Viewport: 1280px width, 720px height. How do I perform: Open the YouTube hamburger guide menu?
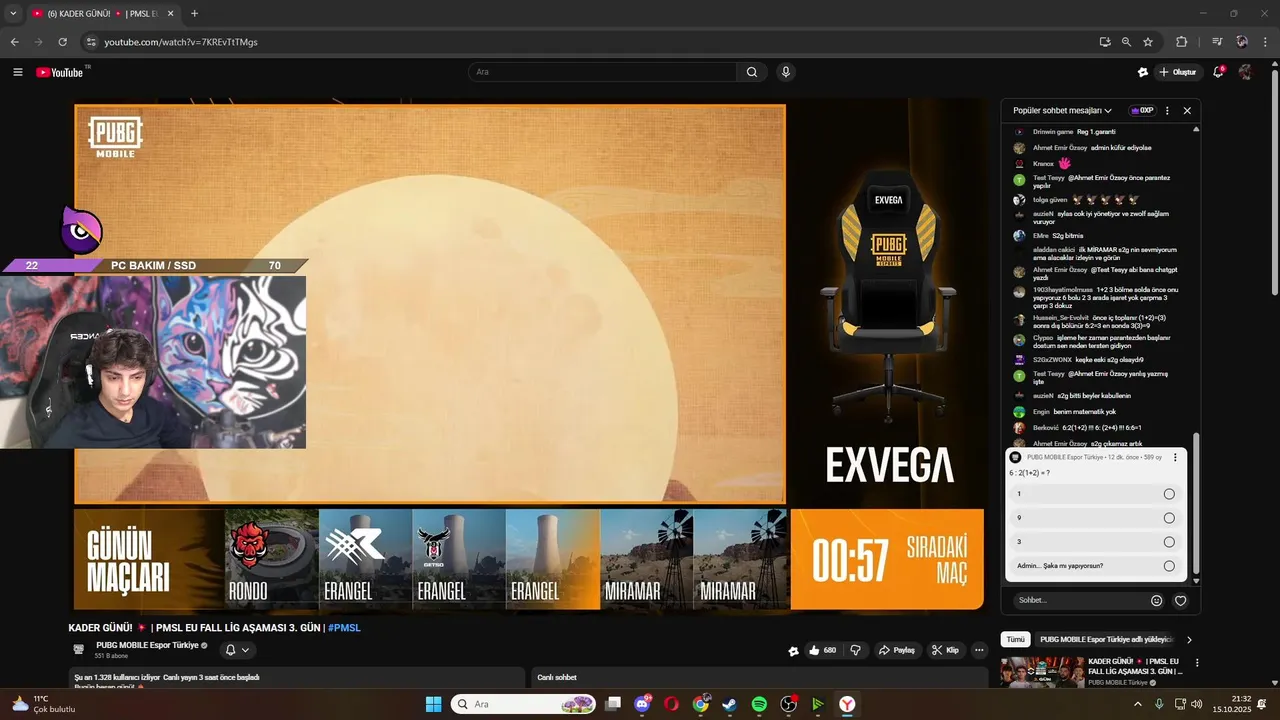tap(18, 72)
